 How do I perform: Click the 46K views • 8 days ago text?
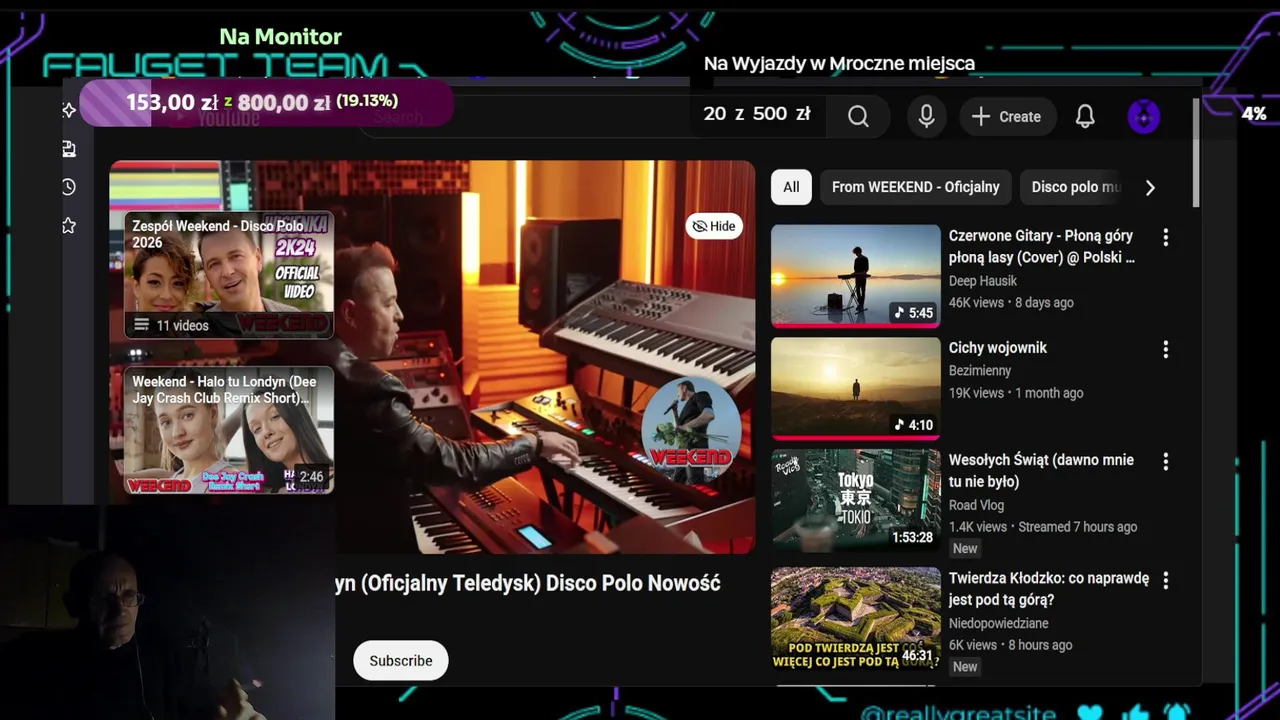coord(1011,303)
